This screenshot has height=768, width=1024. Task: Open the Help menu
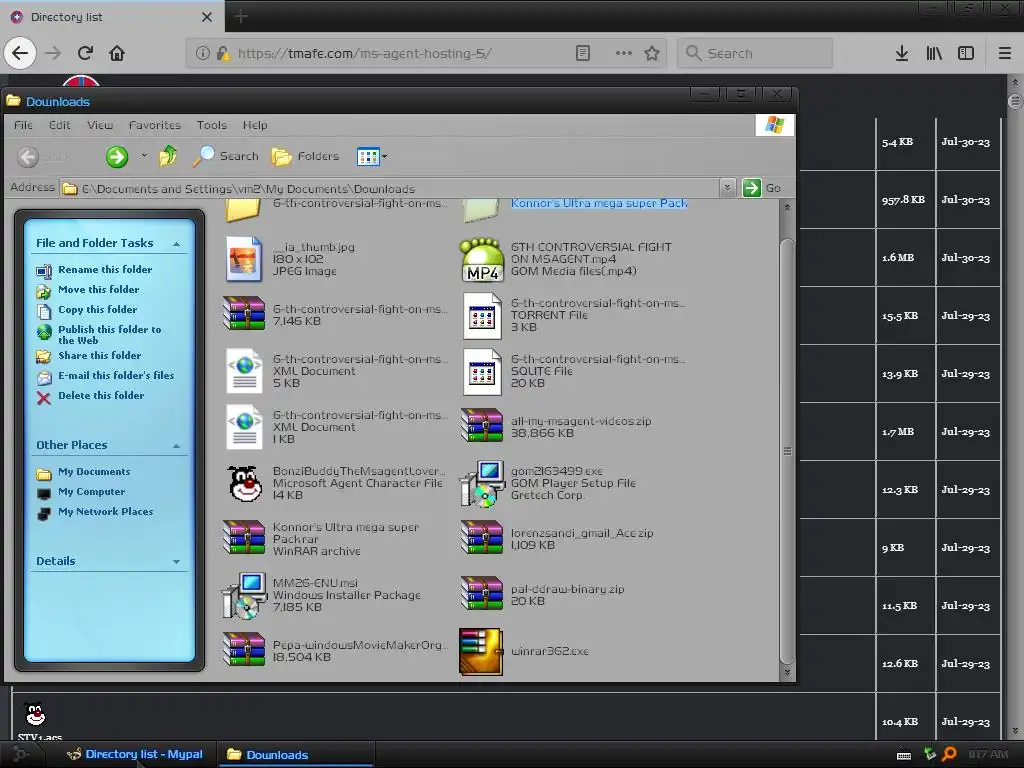pyautogui.click(x=255, y=125)
